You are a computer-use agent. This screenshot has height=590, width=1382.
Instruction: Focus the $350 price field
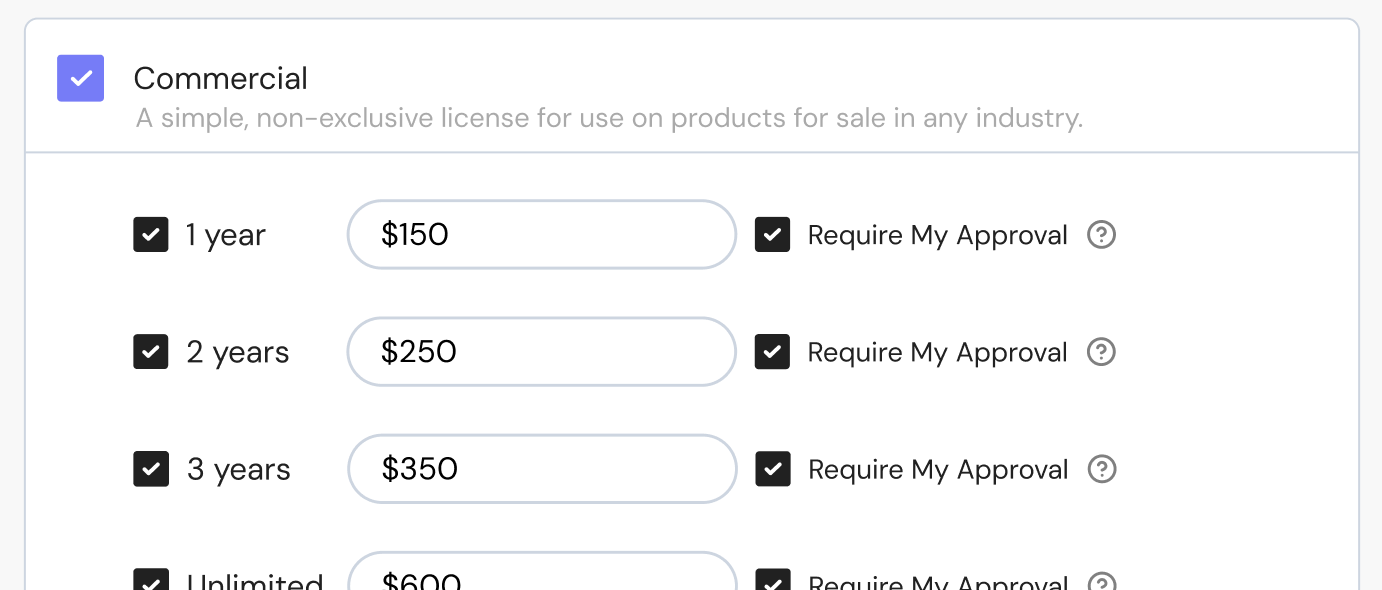541,469
